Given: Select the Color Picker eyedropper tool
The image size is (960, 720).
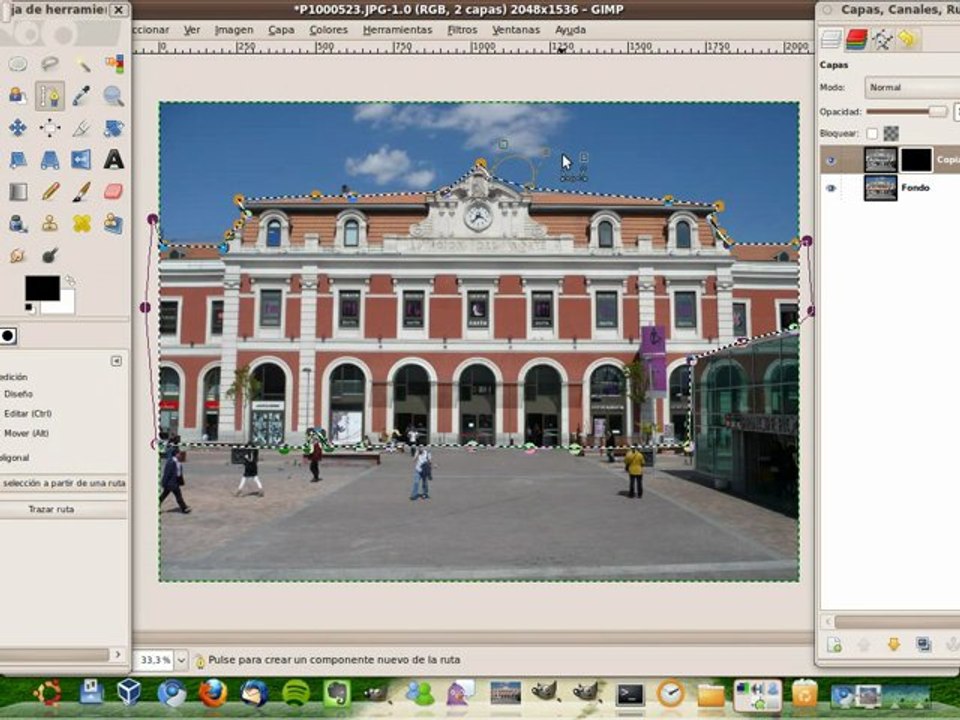Looking at the screenshot, I should tap(81, 96).
